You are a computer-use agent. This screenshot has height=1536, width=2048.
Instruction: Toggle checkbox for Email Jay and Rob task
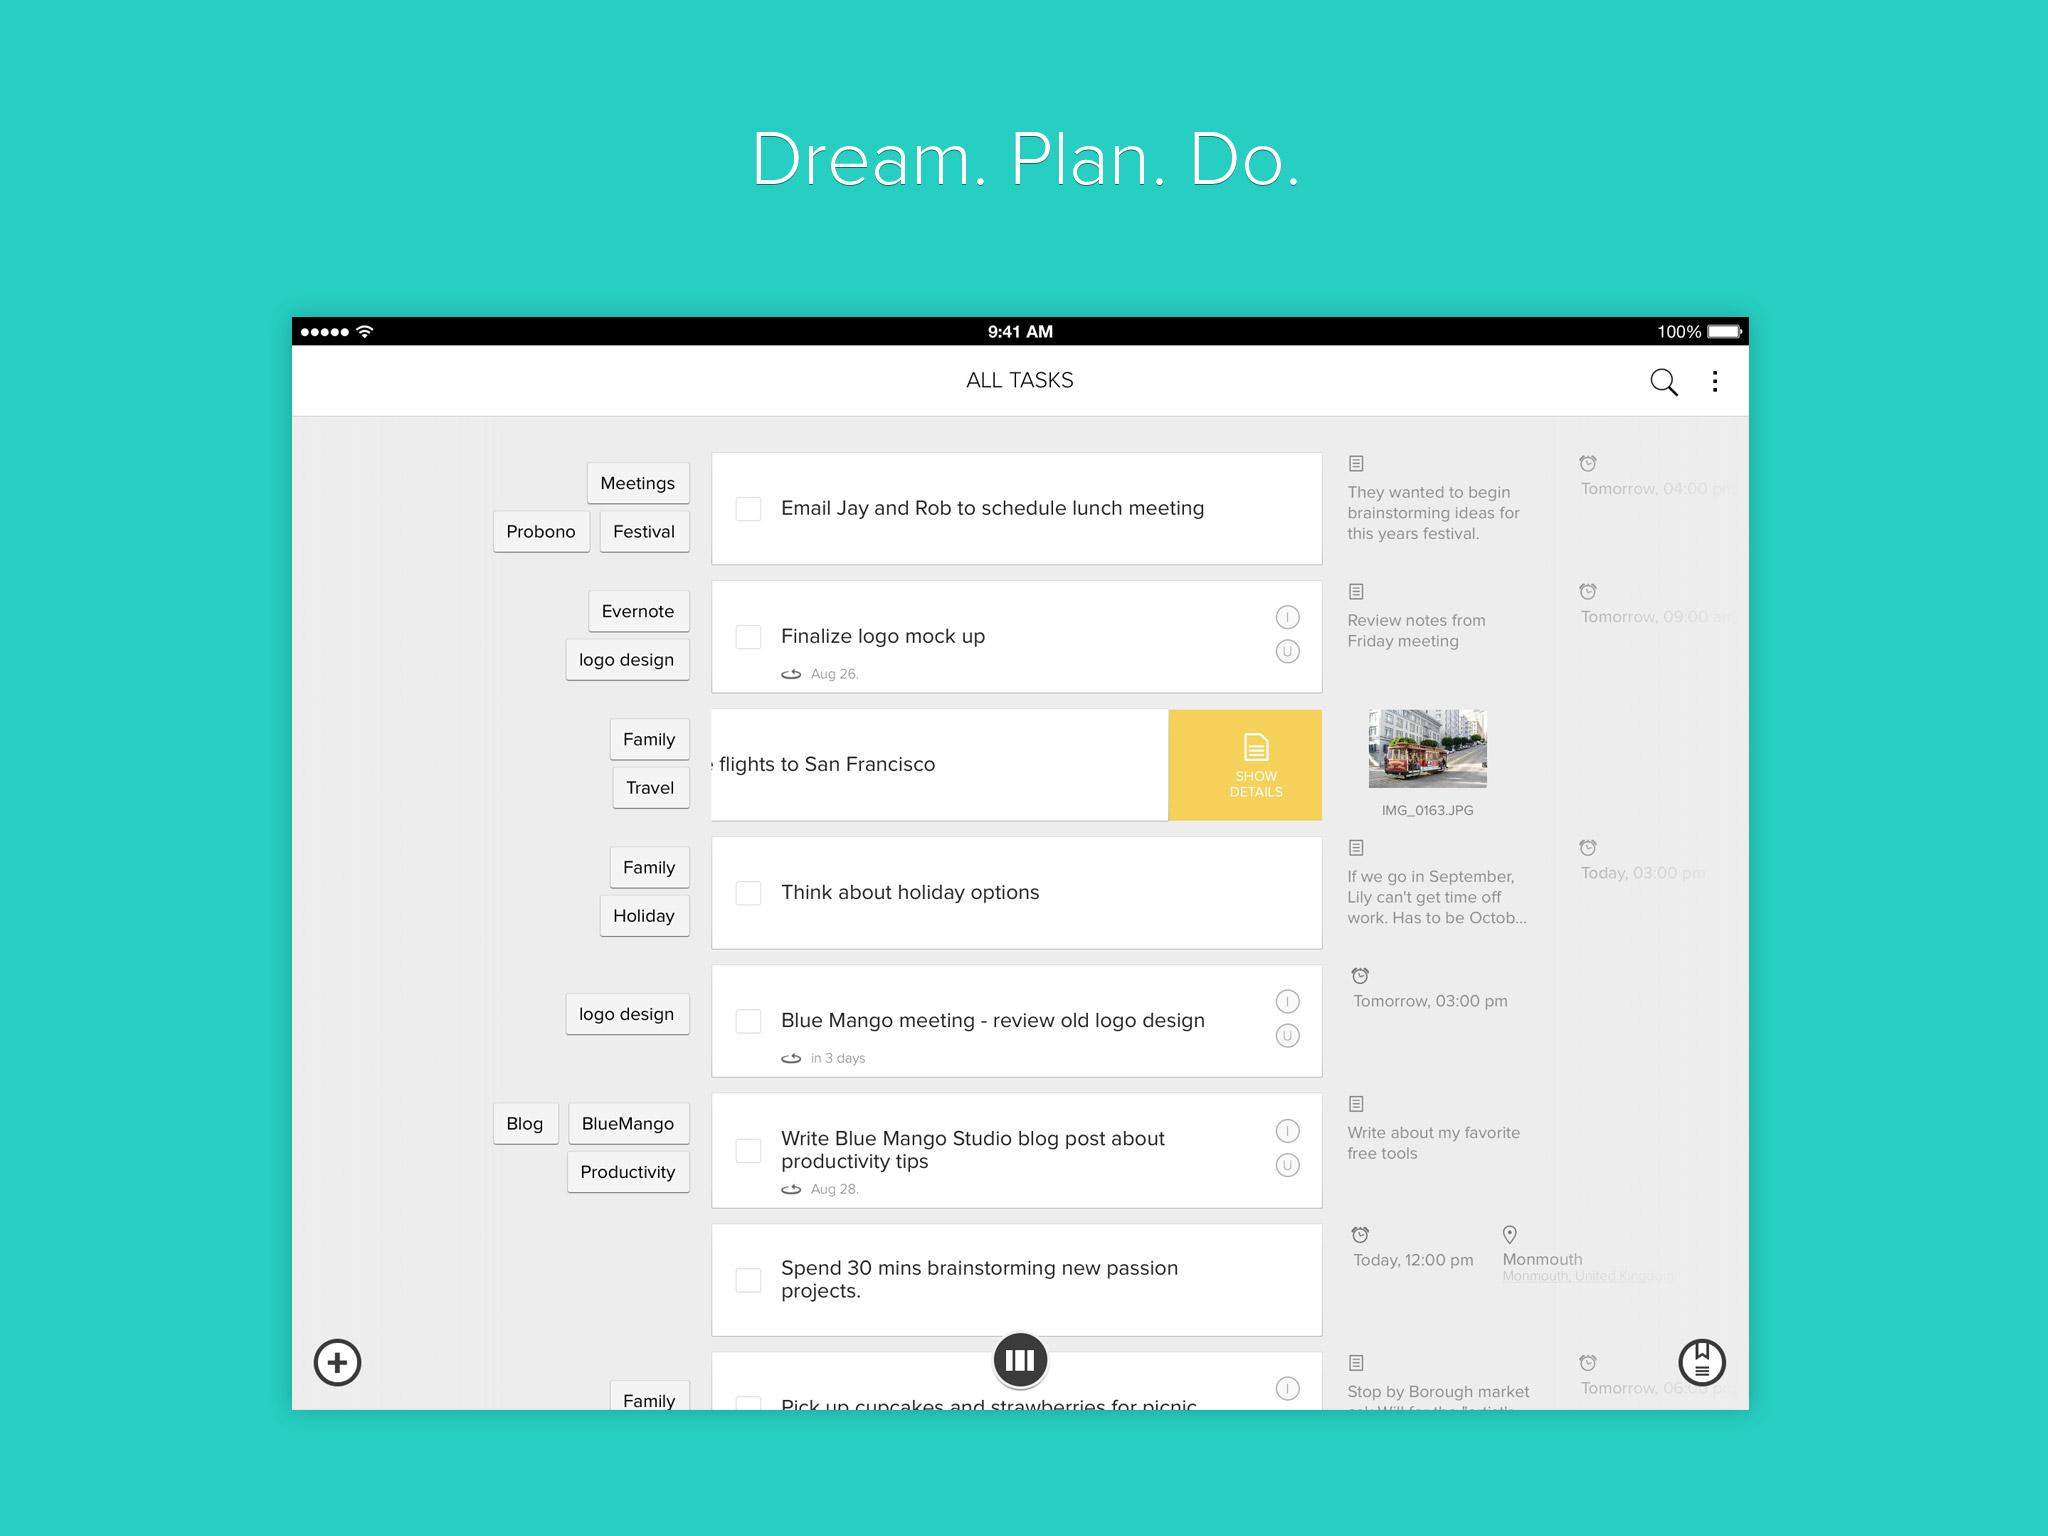pos(747,508)
